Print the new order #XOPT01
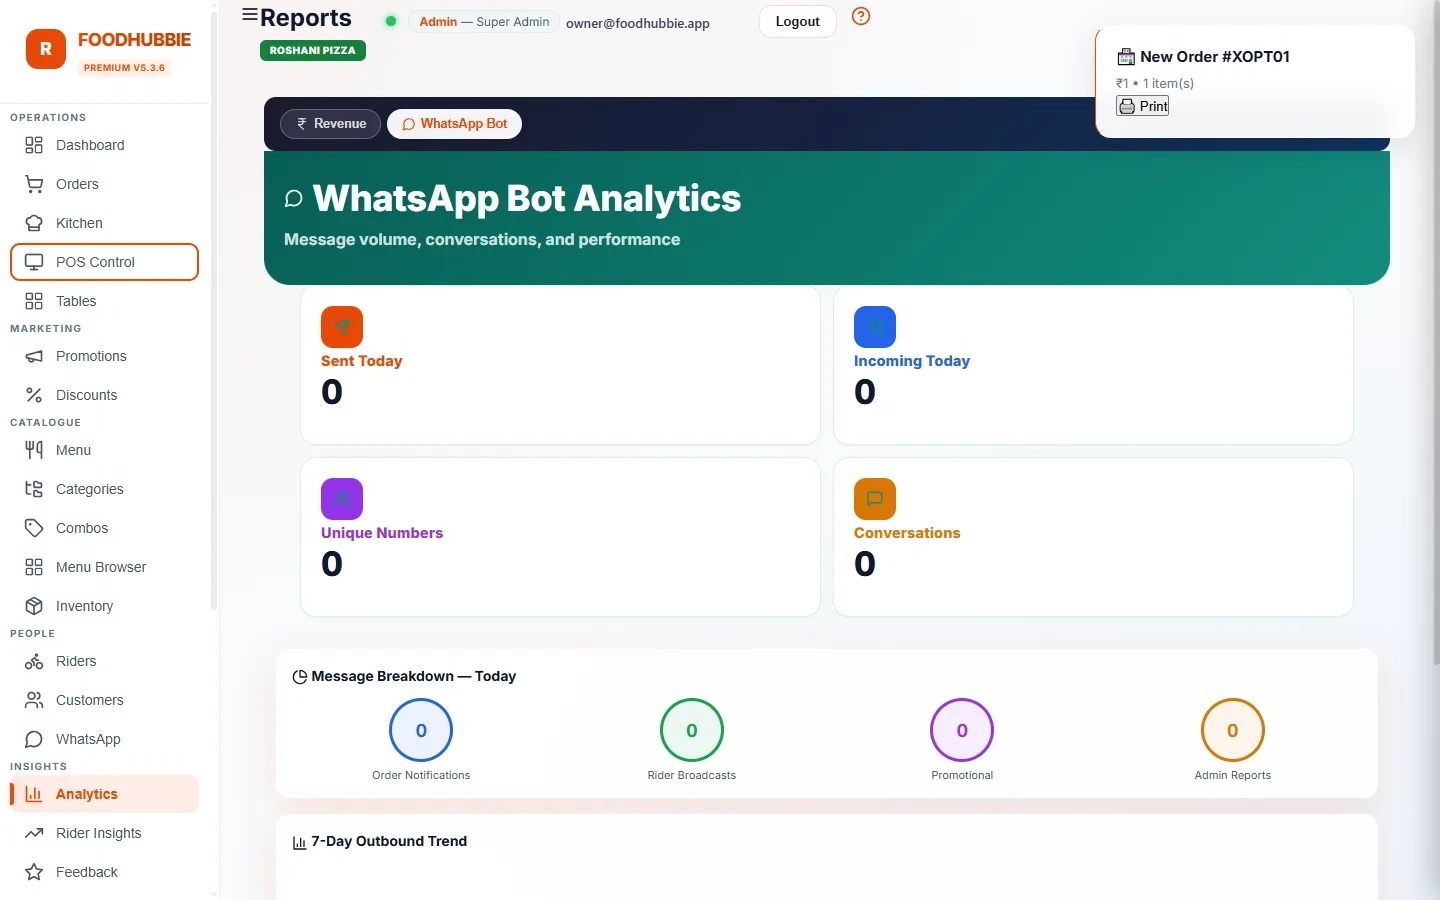 click(x=1142, y=106)
